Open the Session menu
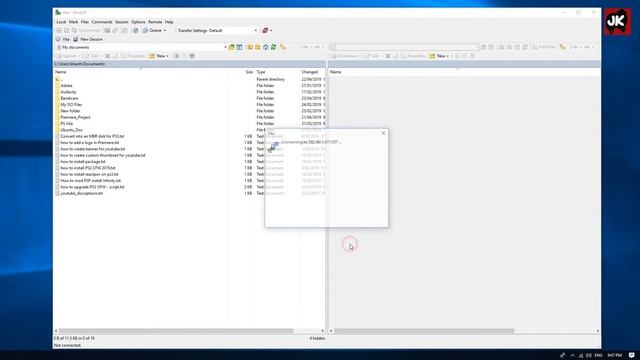This screenshot has width=640, height=360. coord(122,22)
